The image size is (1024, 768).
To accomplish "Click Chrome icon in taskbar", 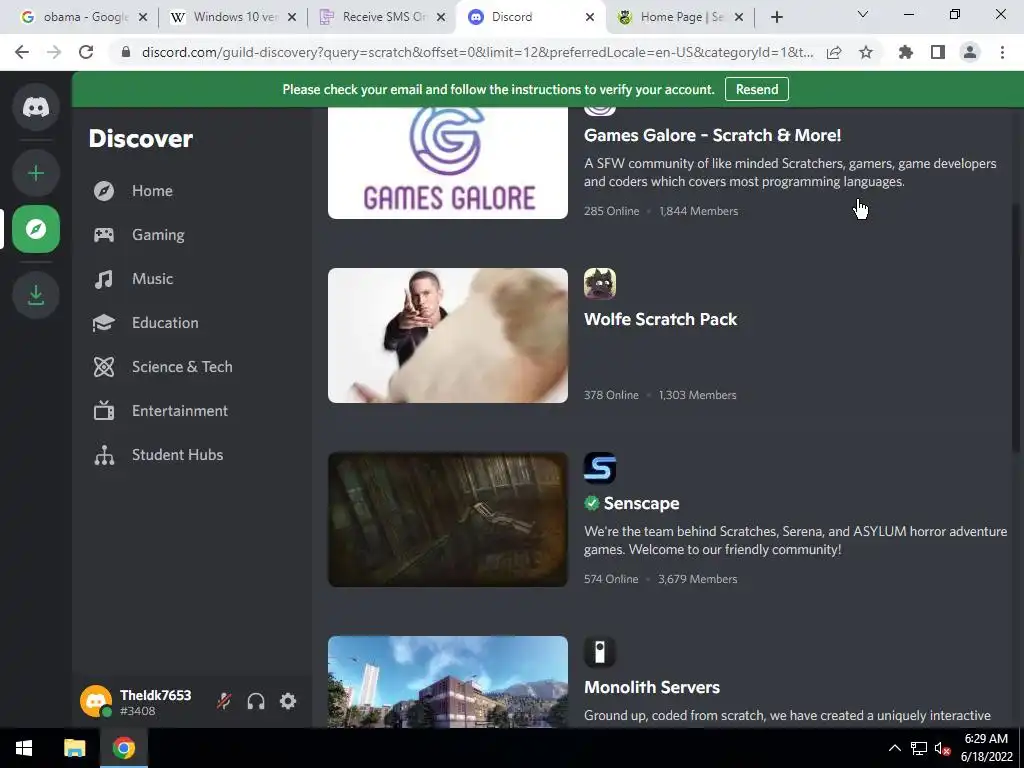I will point(123,748).
